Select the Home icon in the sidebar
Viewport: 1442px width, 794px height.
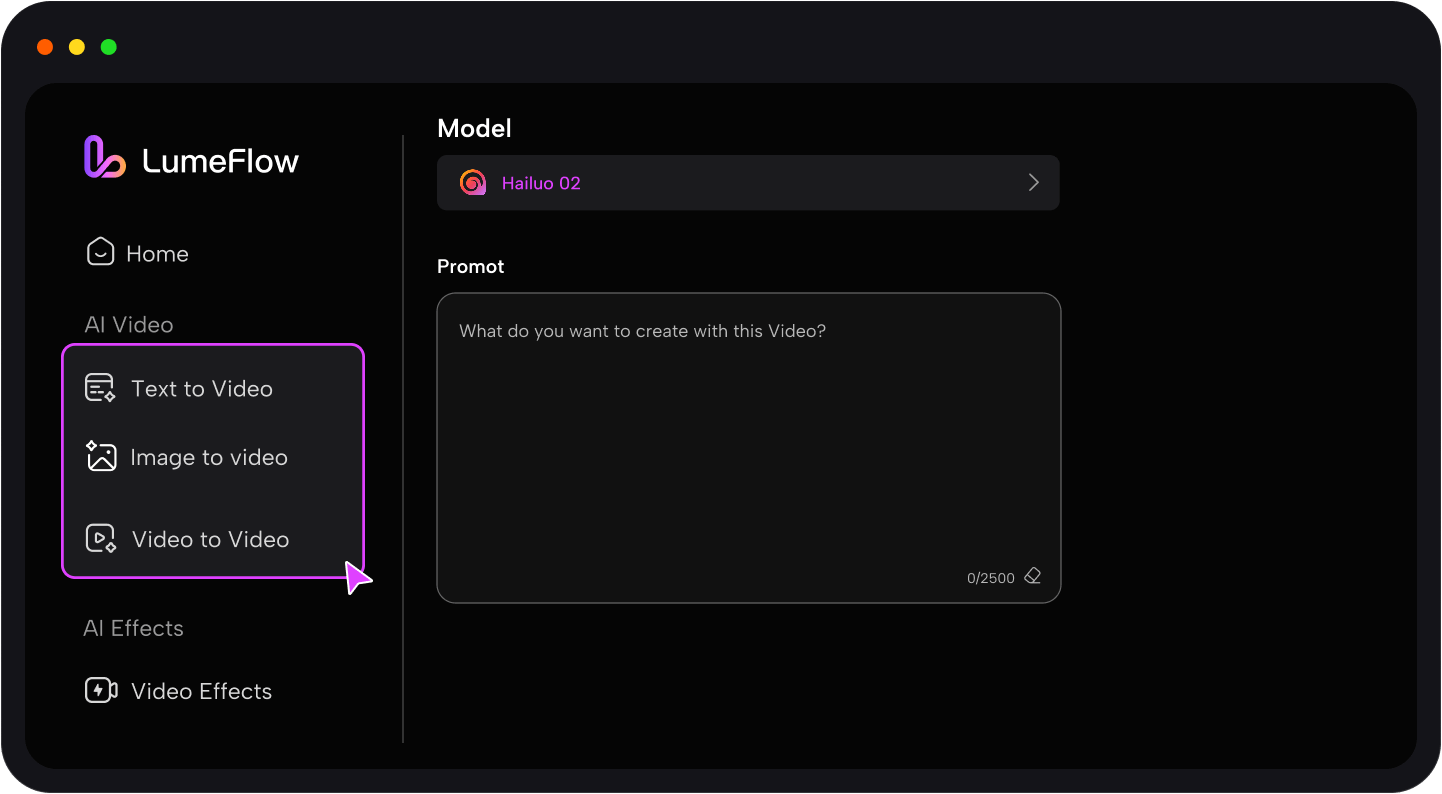[x=100, y=252]
